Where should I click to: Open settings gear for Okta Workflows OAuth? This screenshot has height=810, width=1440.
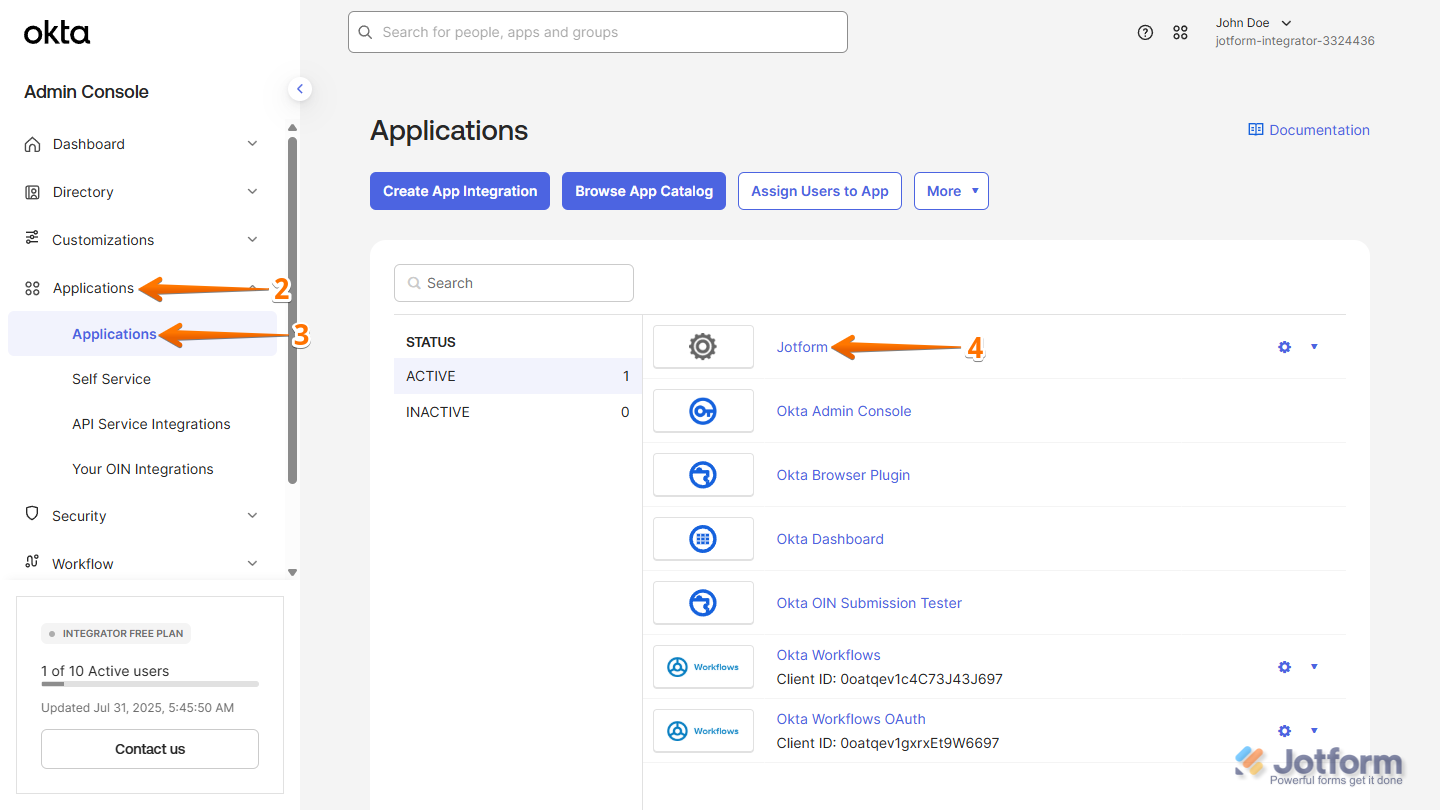click(x=1285, y=731)
